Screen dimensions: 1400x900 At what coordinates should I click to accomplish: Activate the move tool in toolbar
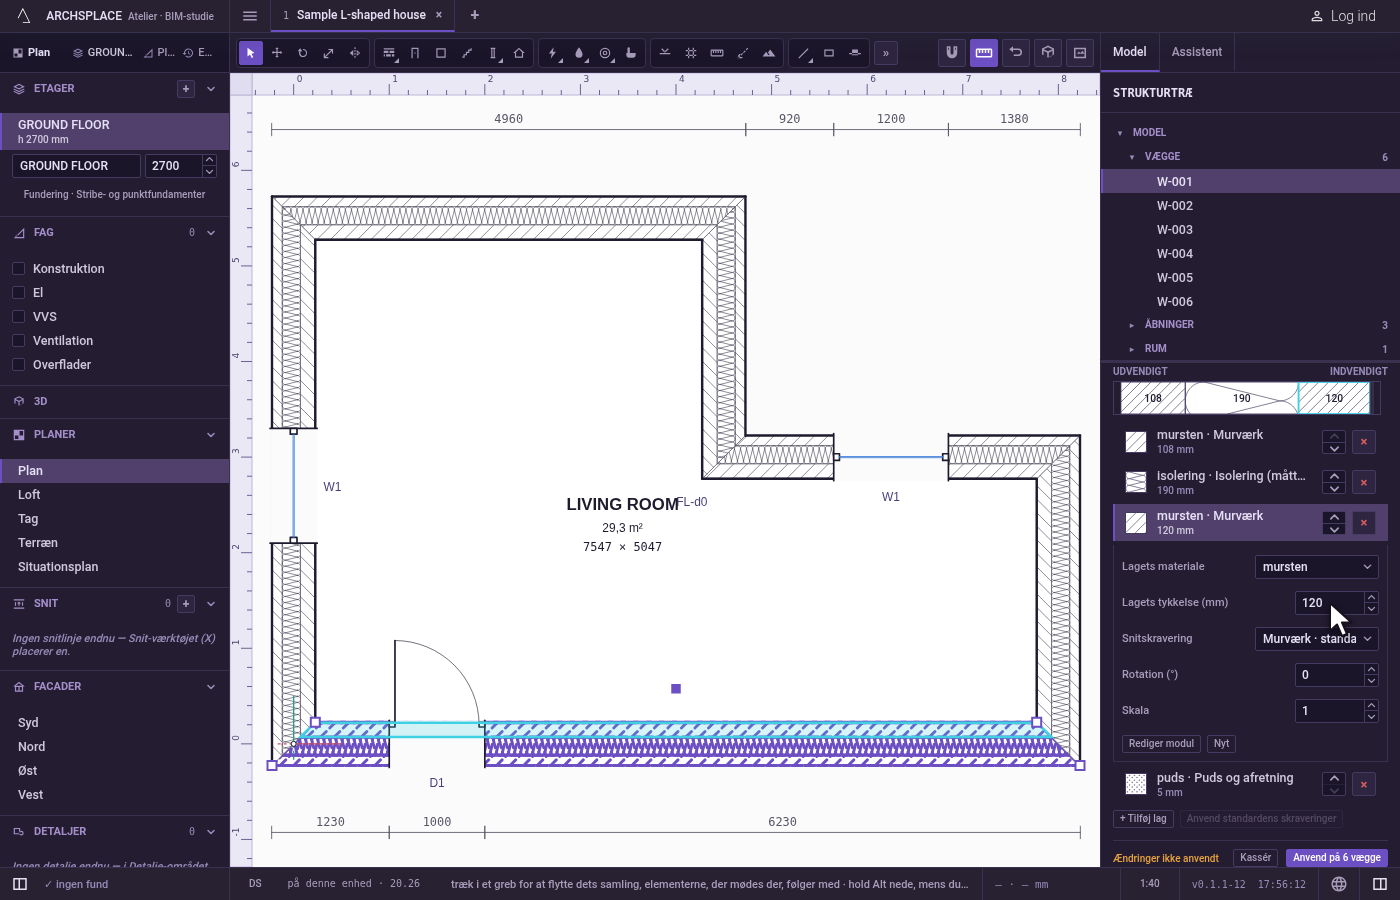[x=277, y=53]
